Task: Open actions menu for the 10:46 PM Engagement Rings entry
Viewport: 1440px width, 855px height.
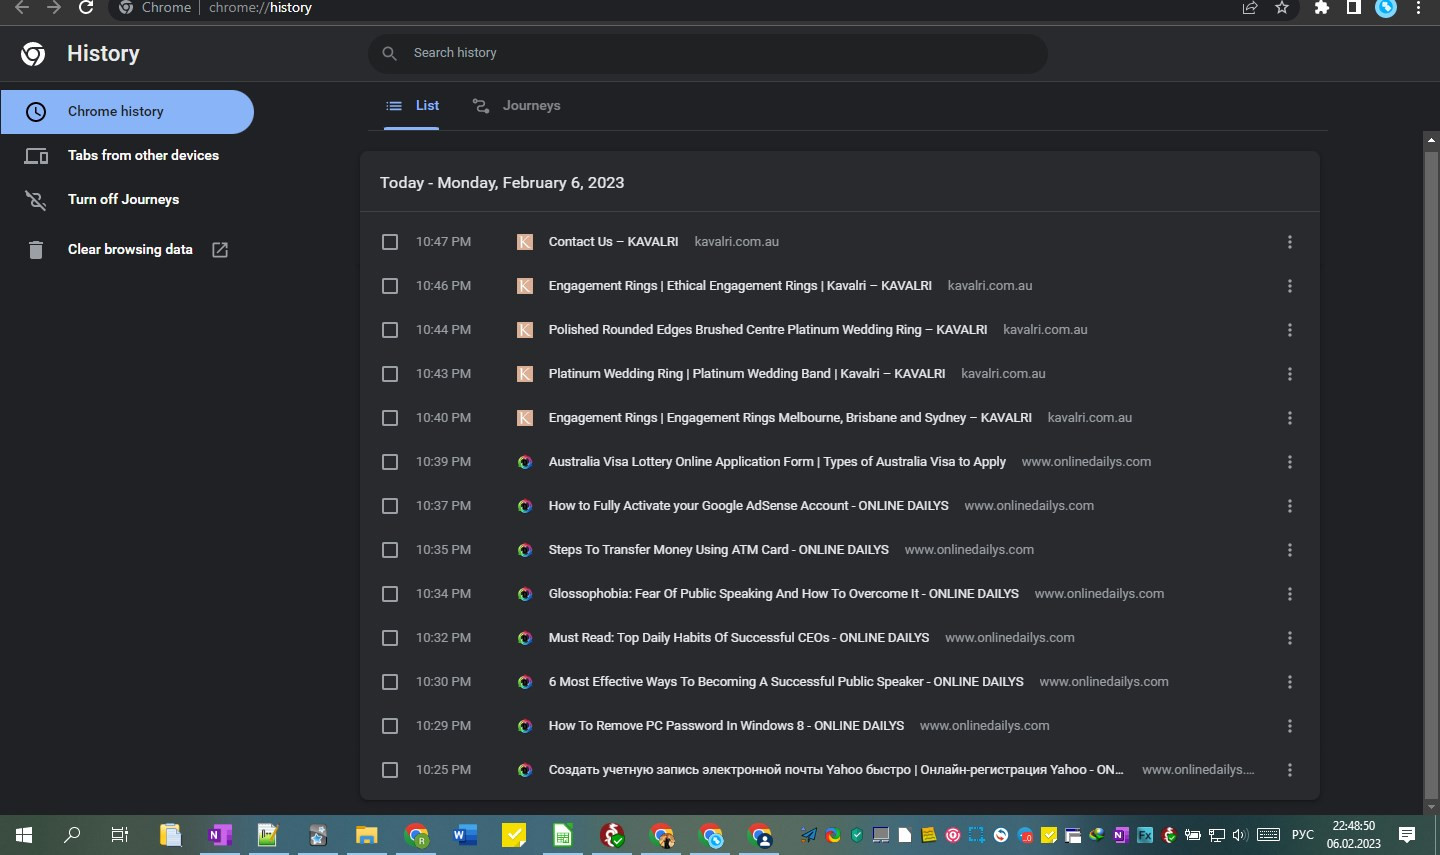Action: pos(1290,286)
